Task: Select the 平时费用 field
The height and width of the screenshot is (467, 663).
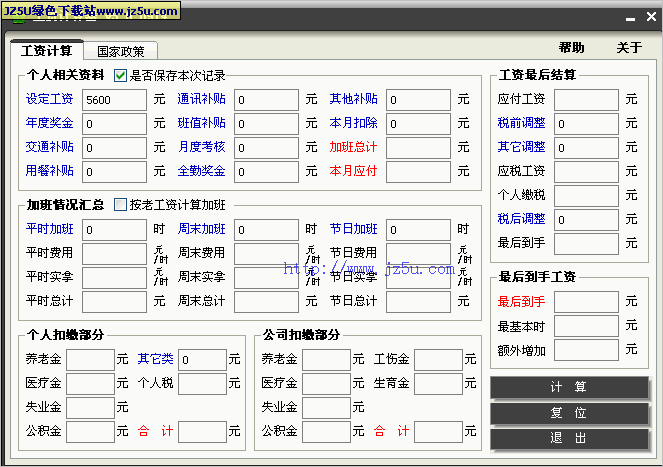Action: 114,254
